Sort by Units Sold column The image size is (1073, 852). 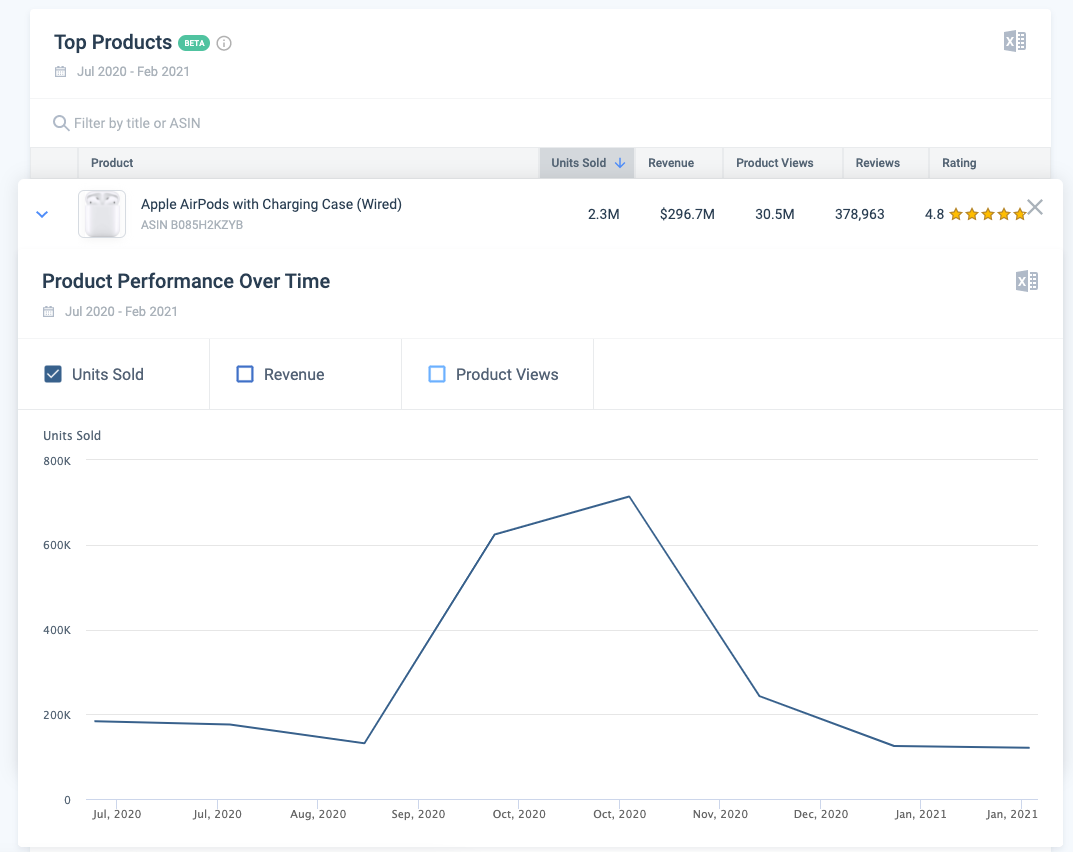[587, 163]
